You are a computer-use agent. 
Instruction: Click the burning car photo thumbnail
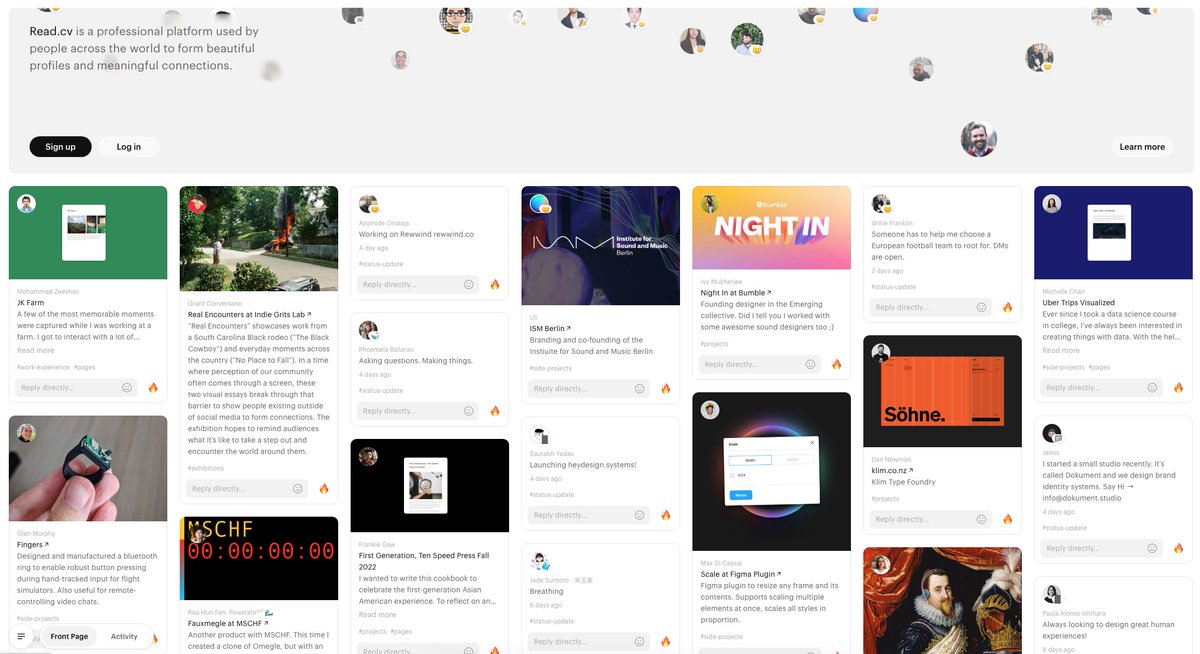(x=259, y=238)
